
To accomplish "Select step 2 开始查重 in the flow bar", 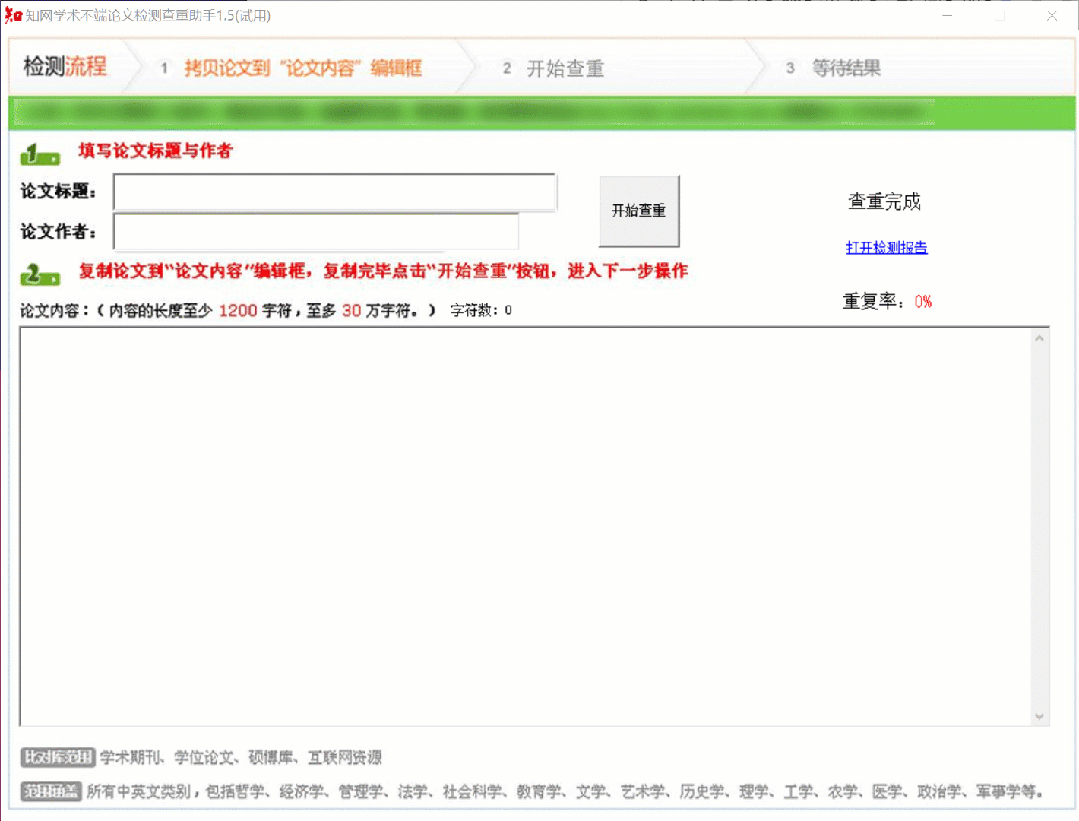I will [x=564, y=69].
